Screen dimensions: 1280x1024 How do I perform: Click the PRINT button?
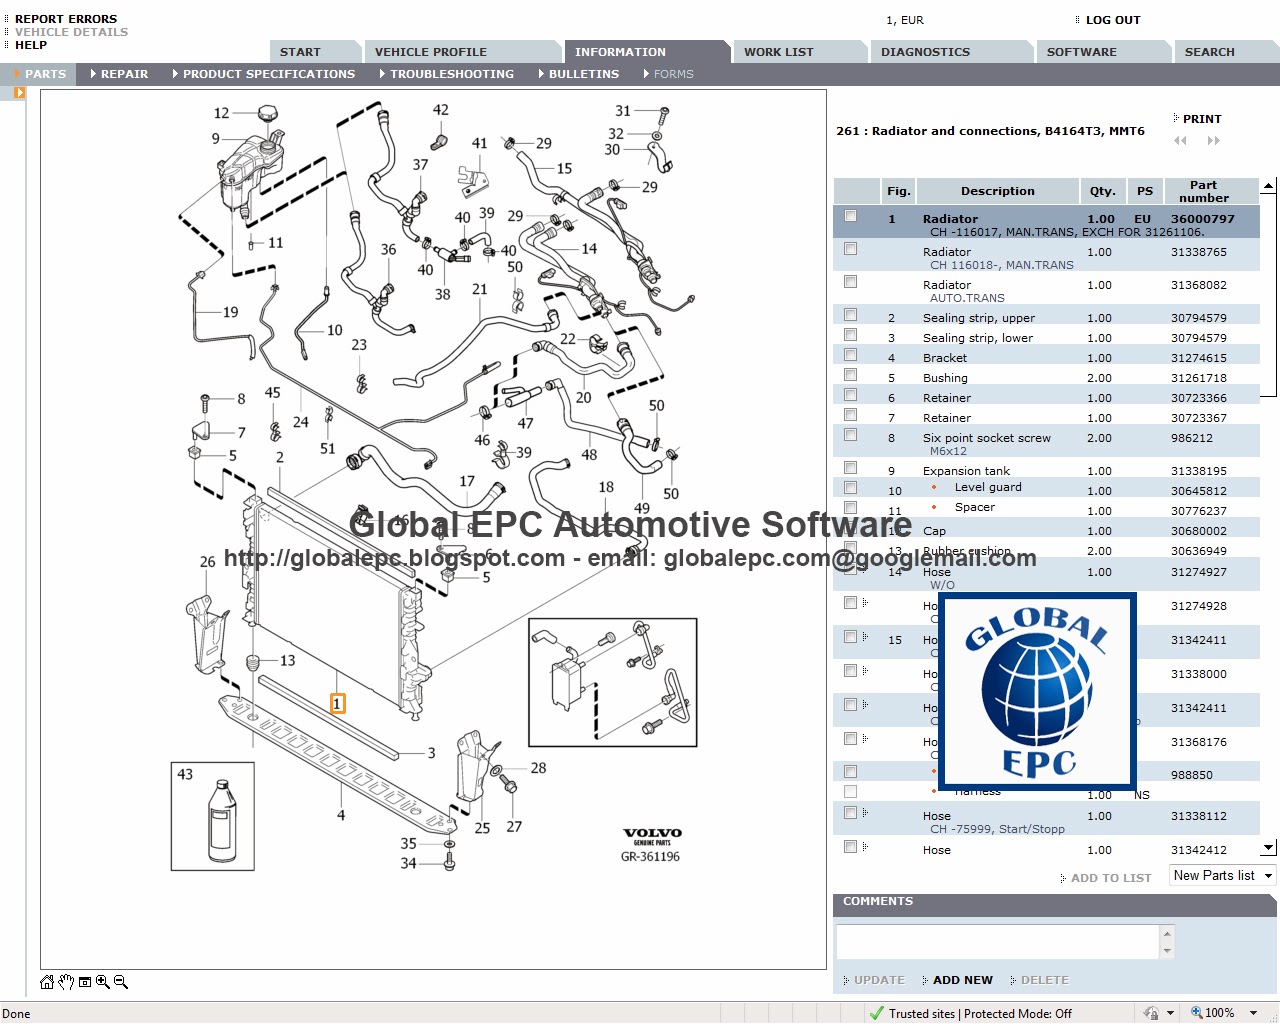(1202, 119)
